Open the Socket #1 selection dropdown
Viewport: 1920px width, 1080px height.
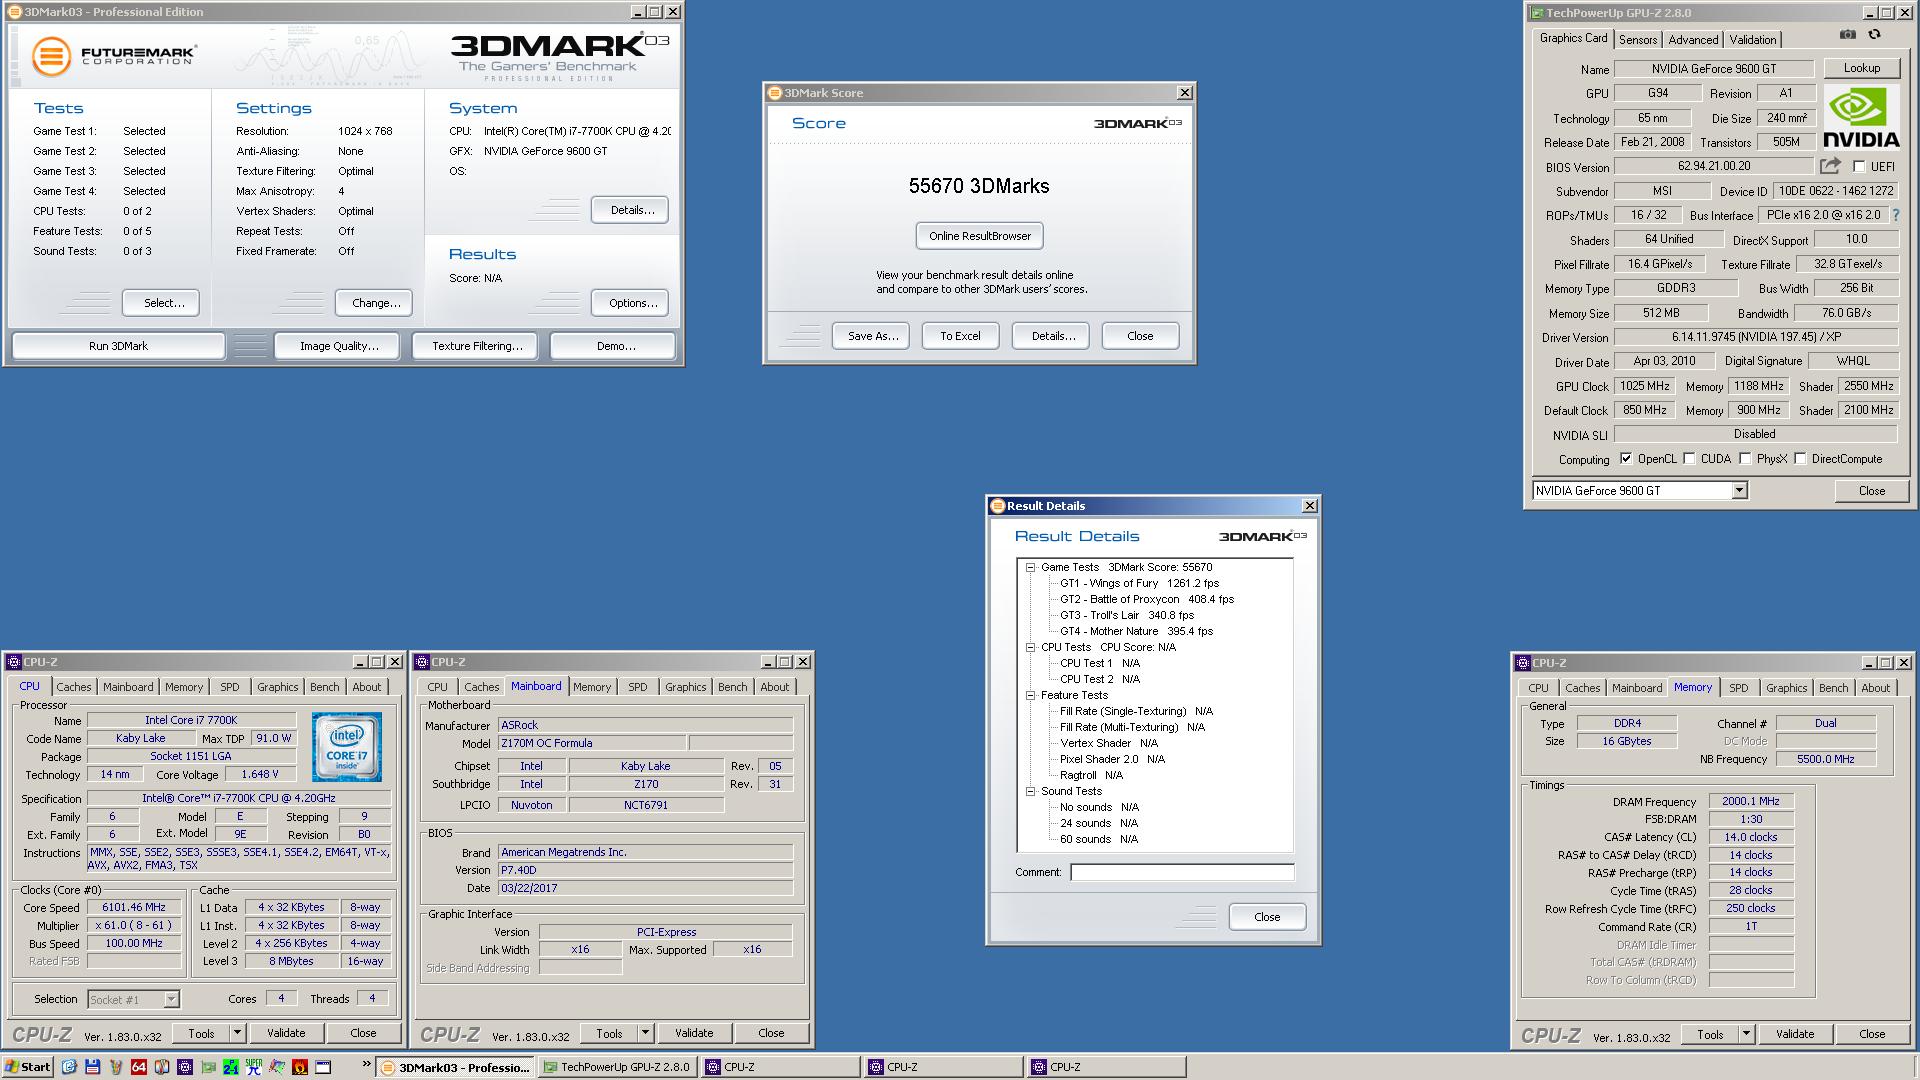pos(171,999)
